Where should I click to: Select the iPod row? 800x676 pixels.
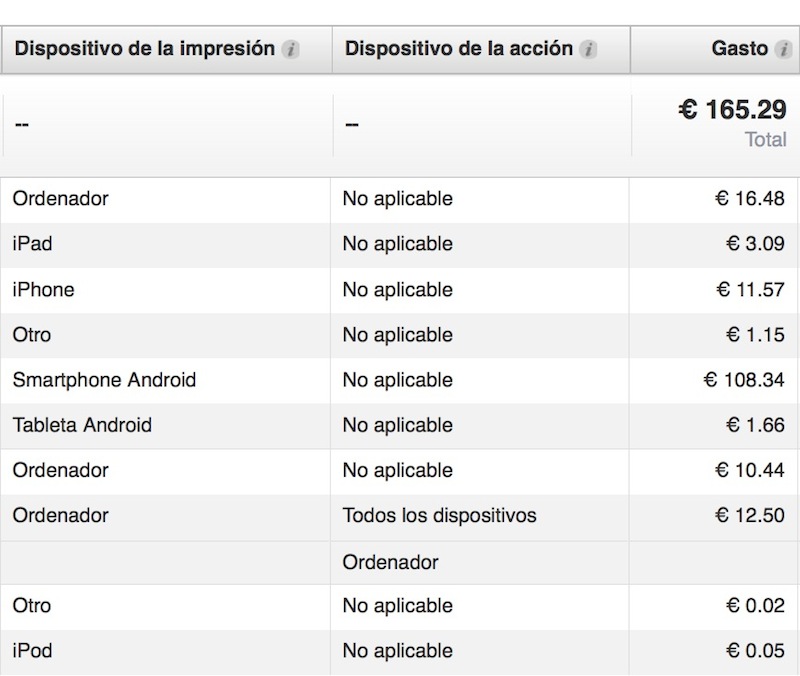pyautogui.click(x=400, y=652)
